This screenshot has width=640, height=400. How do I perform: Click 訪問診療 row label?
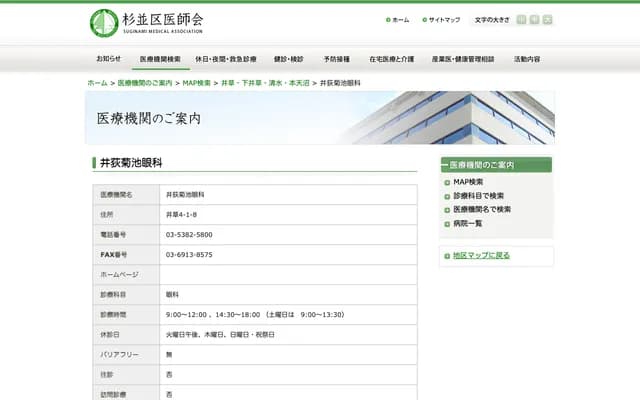tap(113, 395)
